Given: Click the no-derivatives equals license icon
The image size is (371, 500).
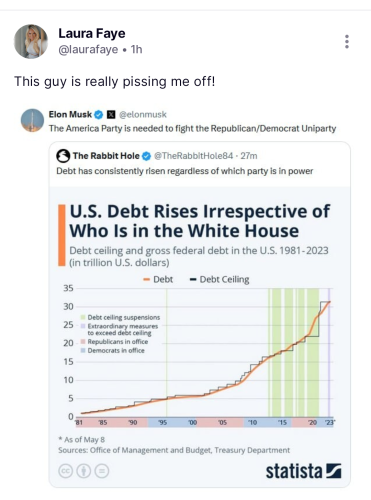Looking at the screenshot, I should (102, 471).
